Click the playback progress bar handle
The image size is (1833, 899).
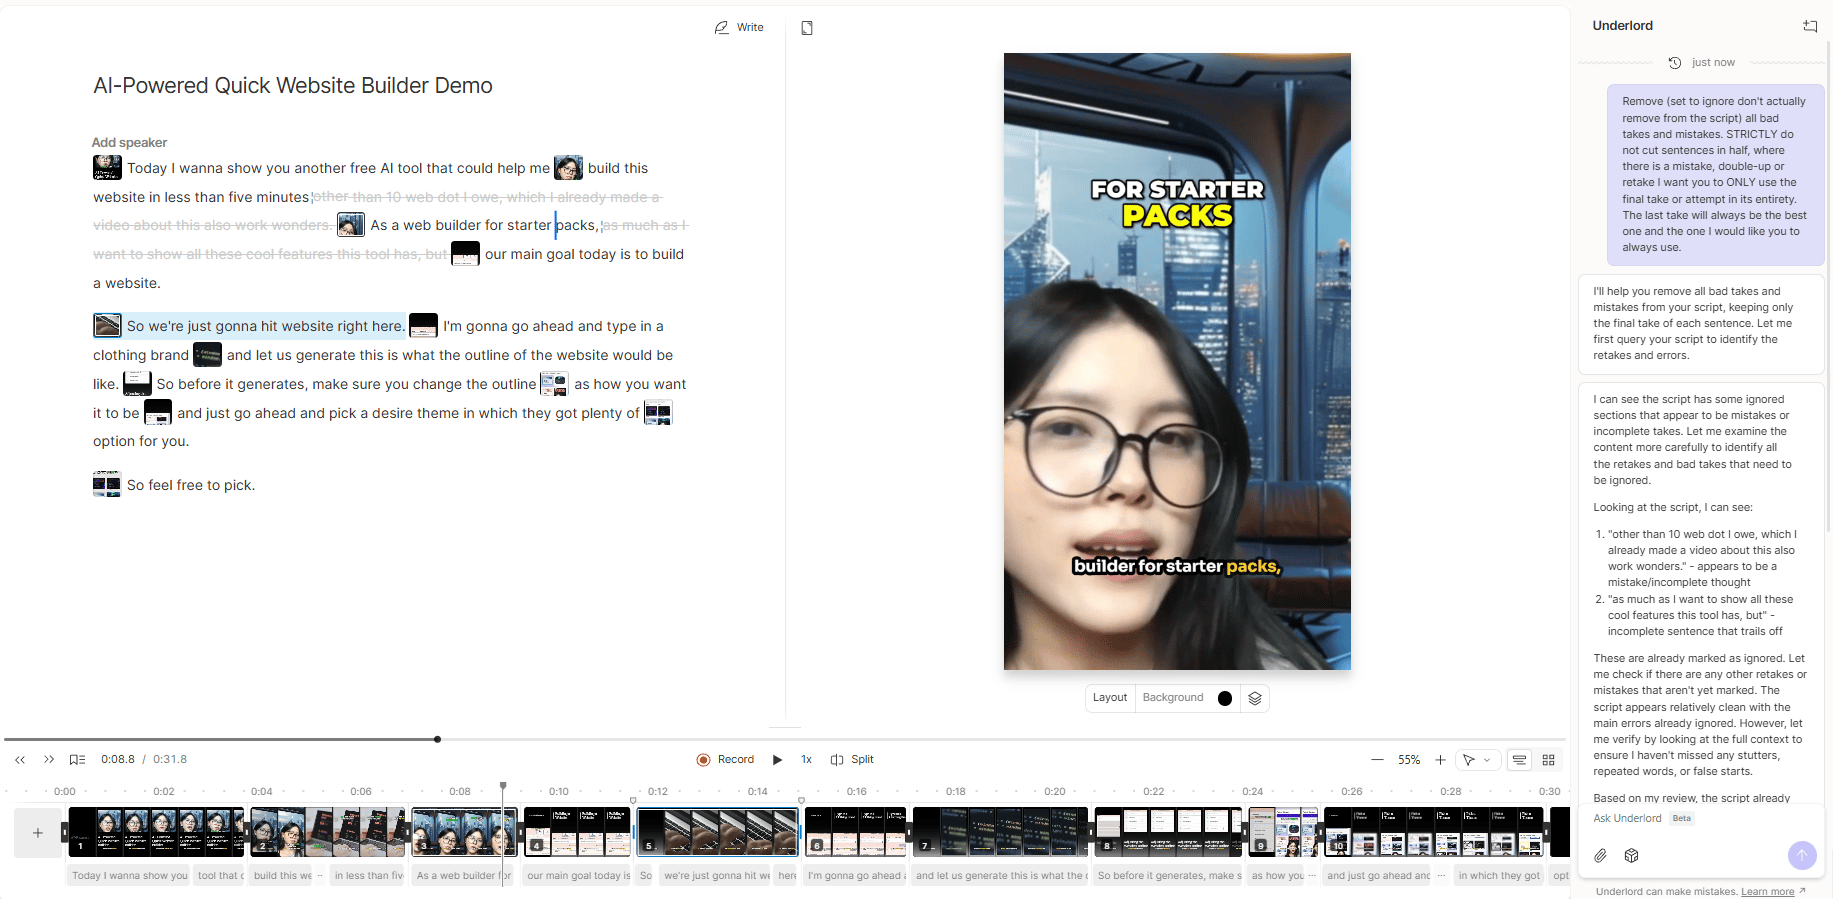point(437,739)
